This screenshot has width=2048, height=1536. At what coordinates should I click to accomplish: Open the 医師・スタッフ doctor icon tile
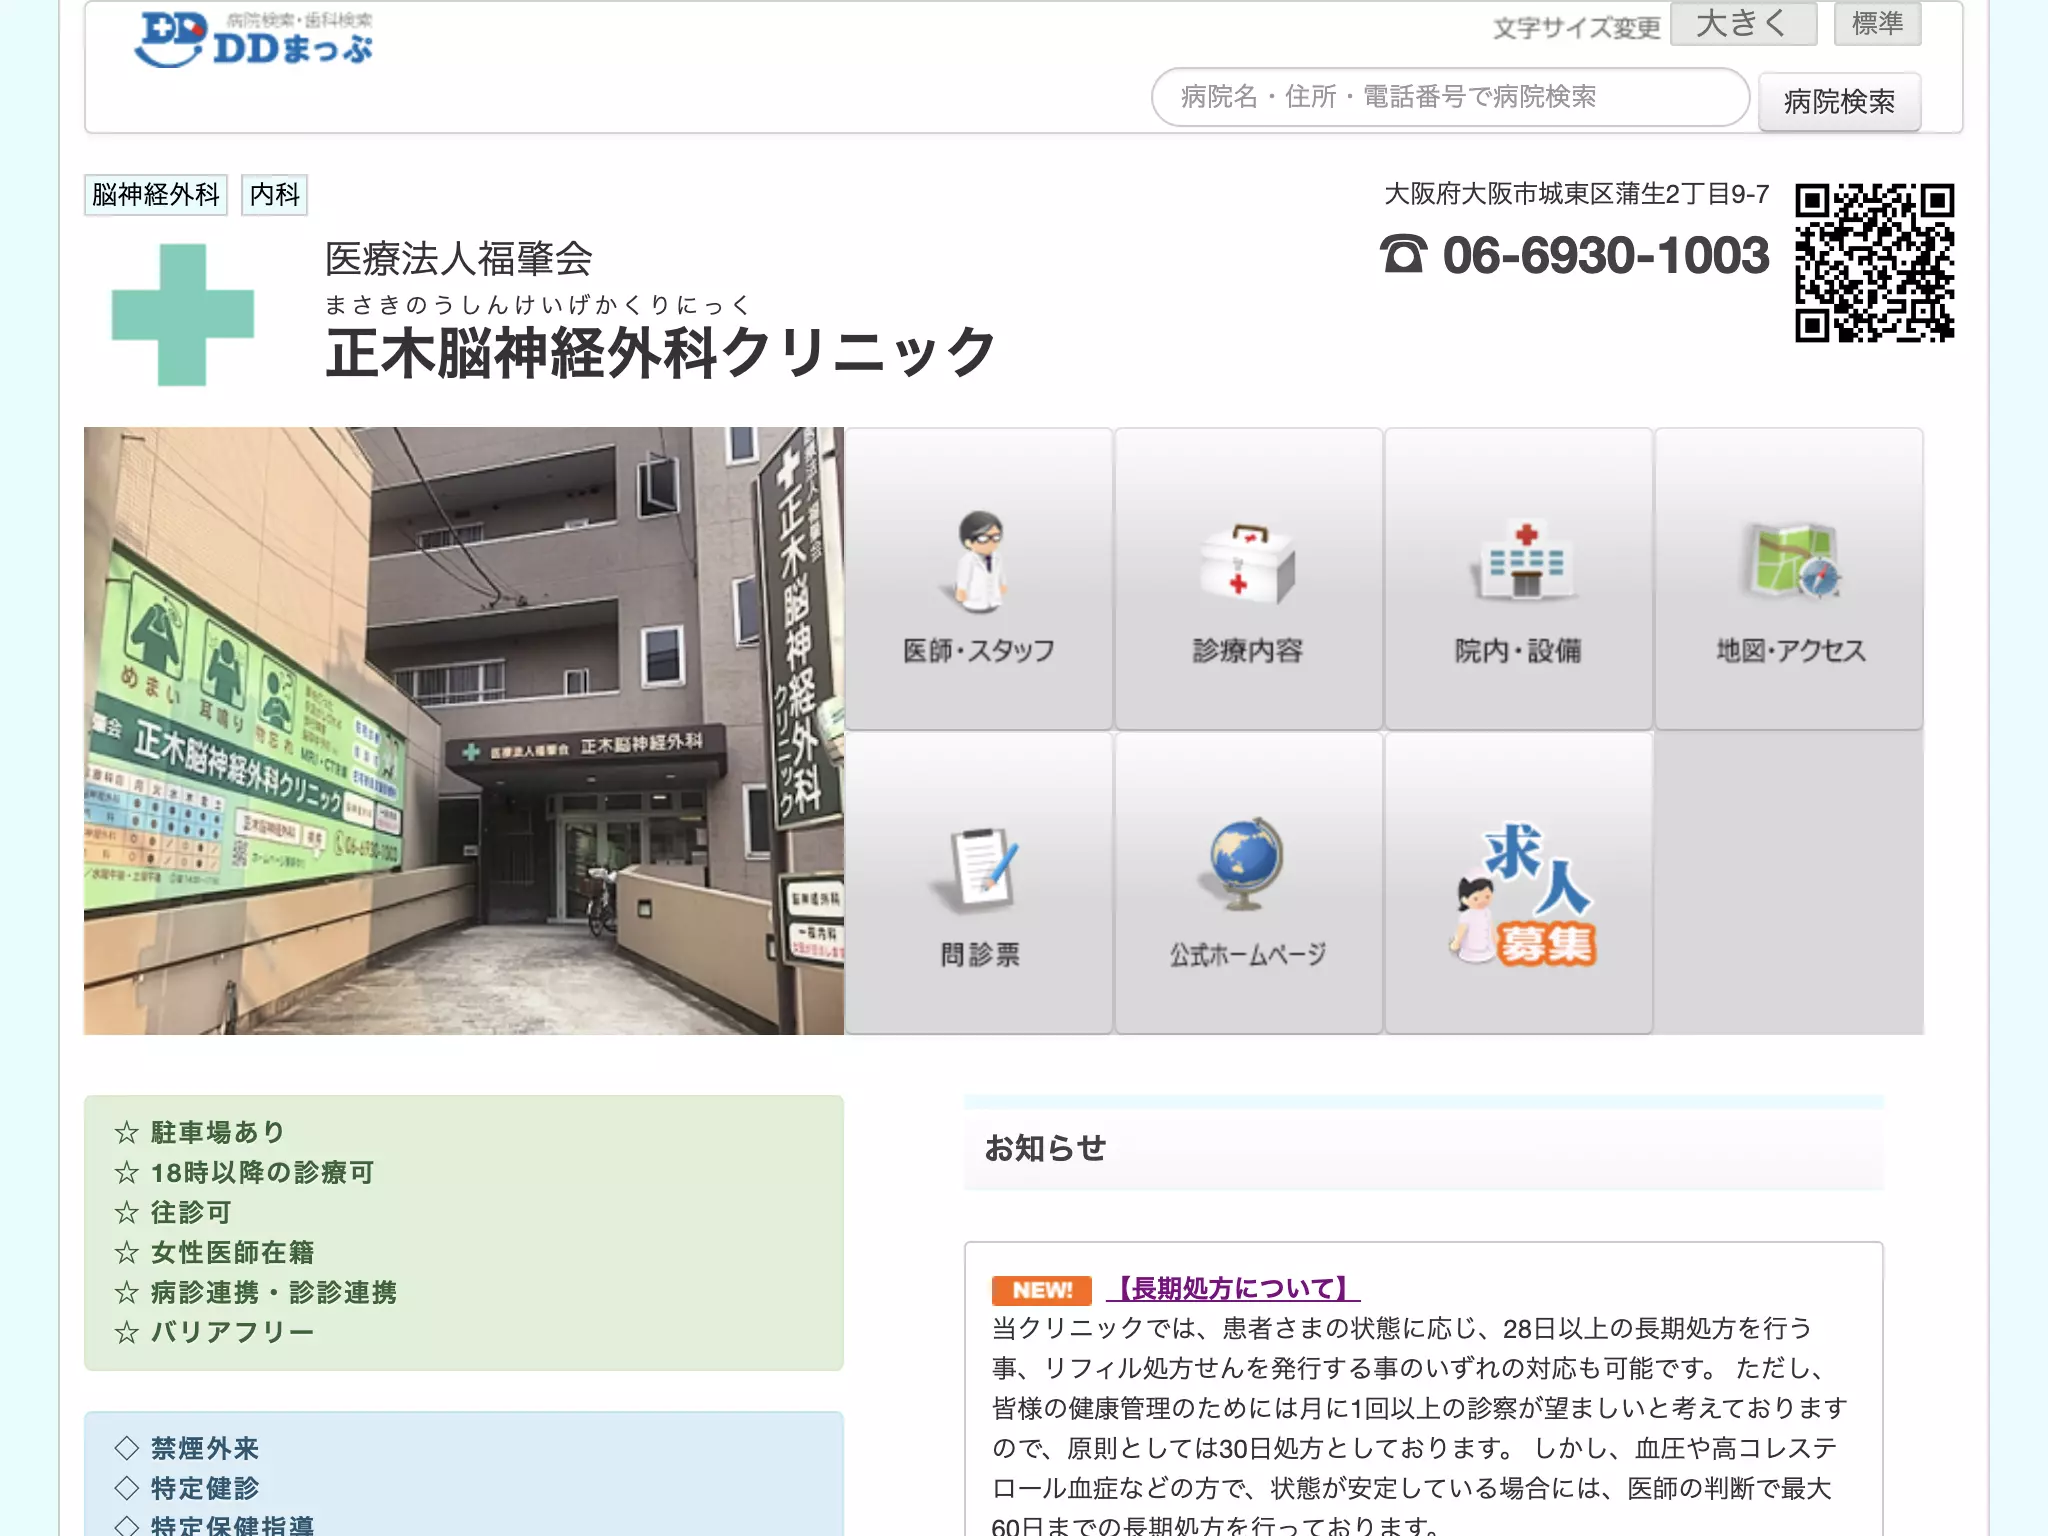click(979, 579)
